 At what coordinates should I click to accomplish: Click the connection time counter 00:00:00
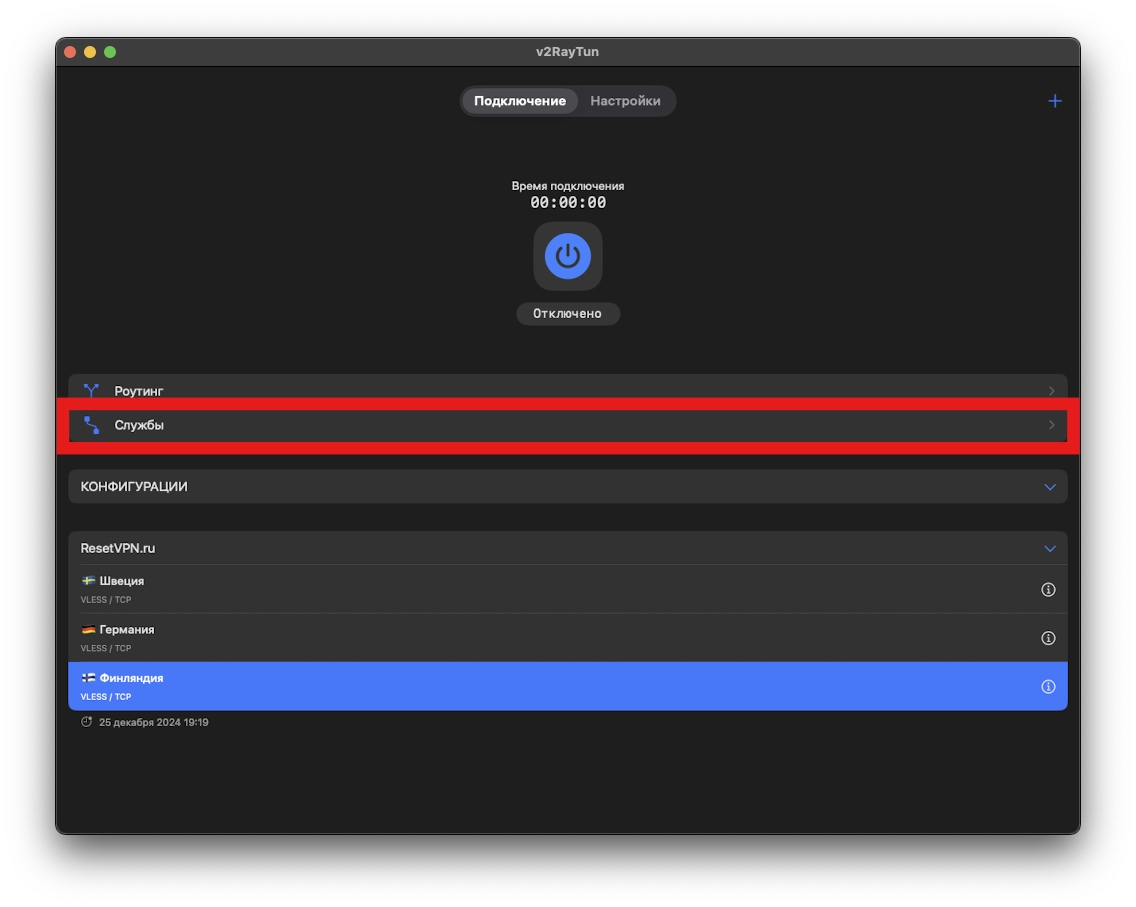coord(567,203)
